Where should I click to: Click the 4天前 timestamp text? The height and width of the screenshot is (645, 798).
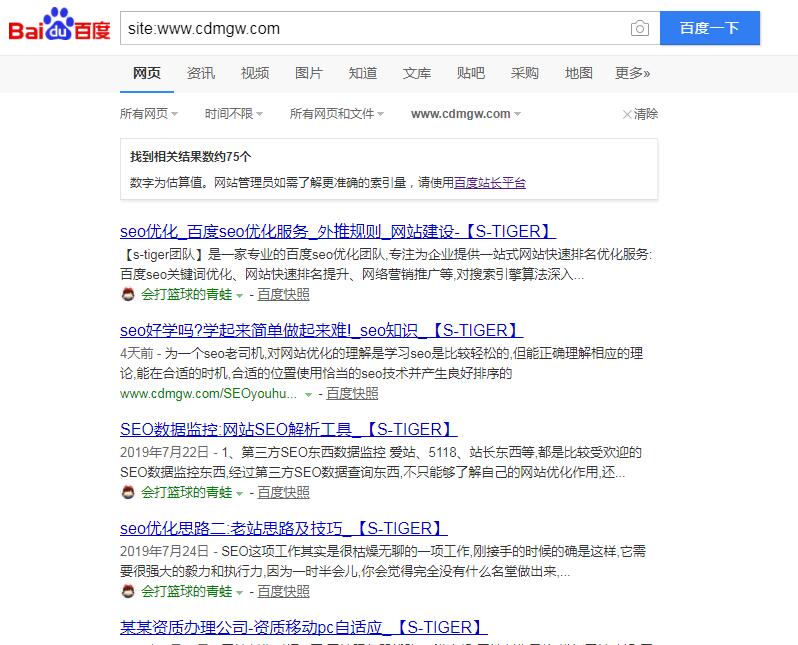click(136, 353)
